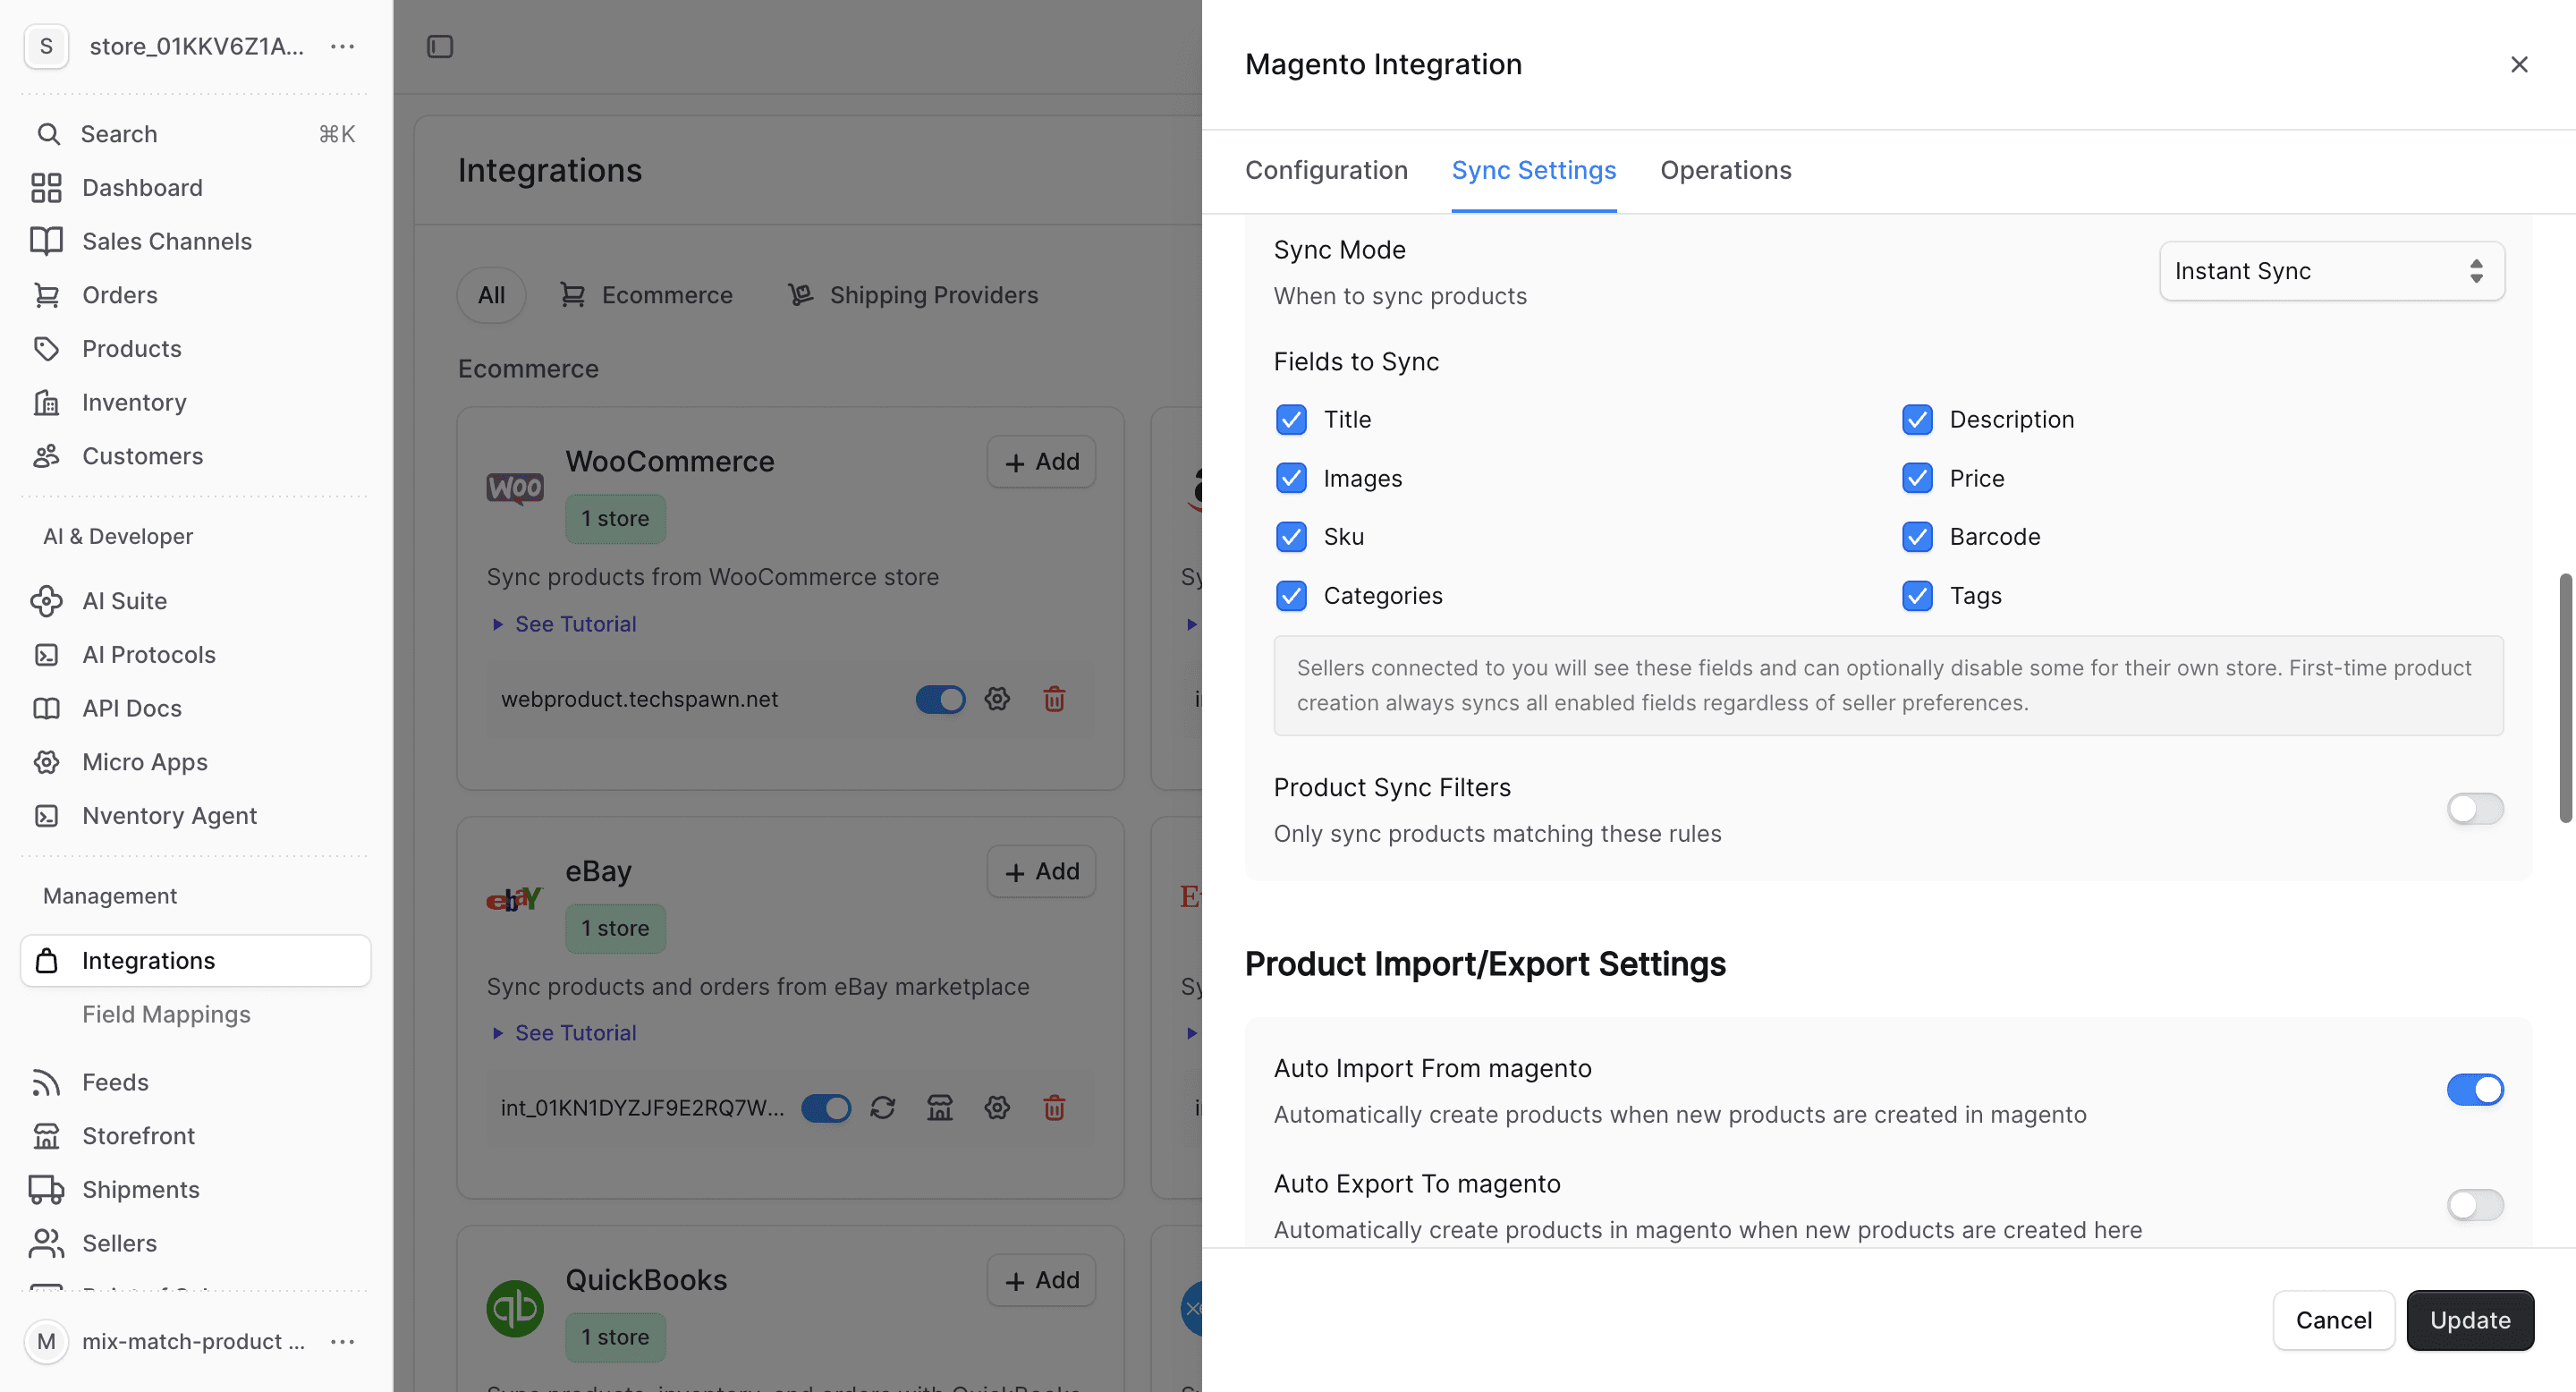Expand the WooCommerce See Tutorial disclosure

click(566, 624)
